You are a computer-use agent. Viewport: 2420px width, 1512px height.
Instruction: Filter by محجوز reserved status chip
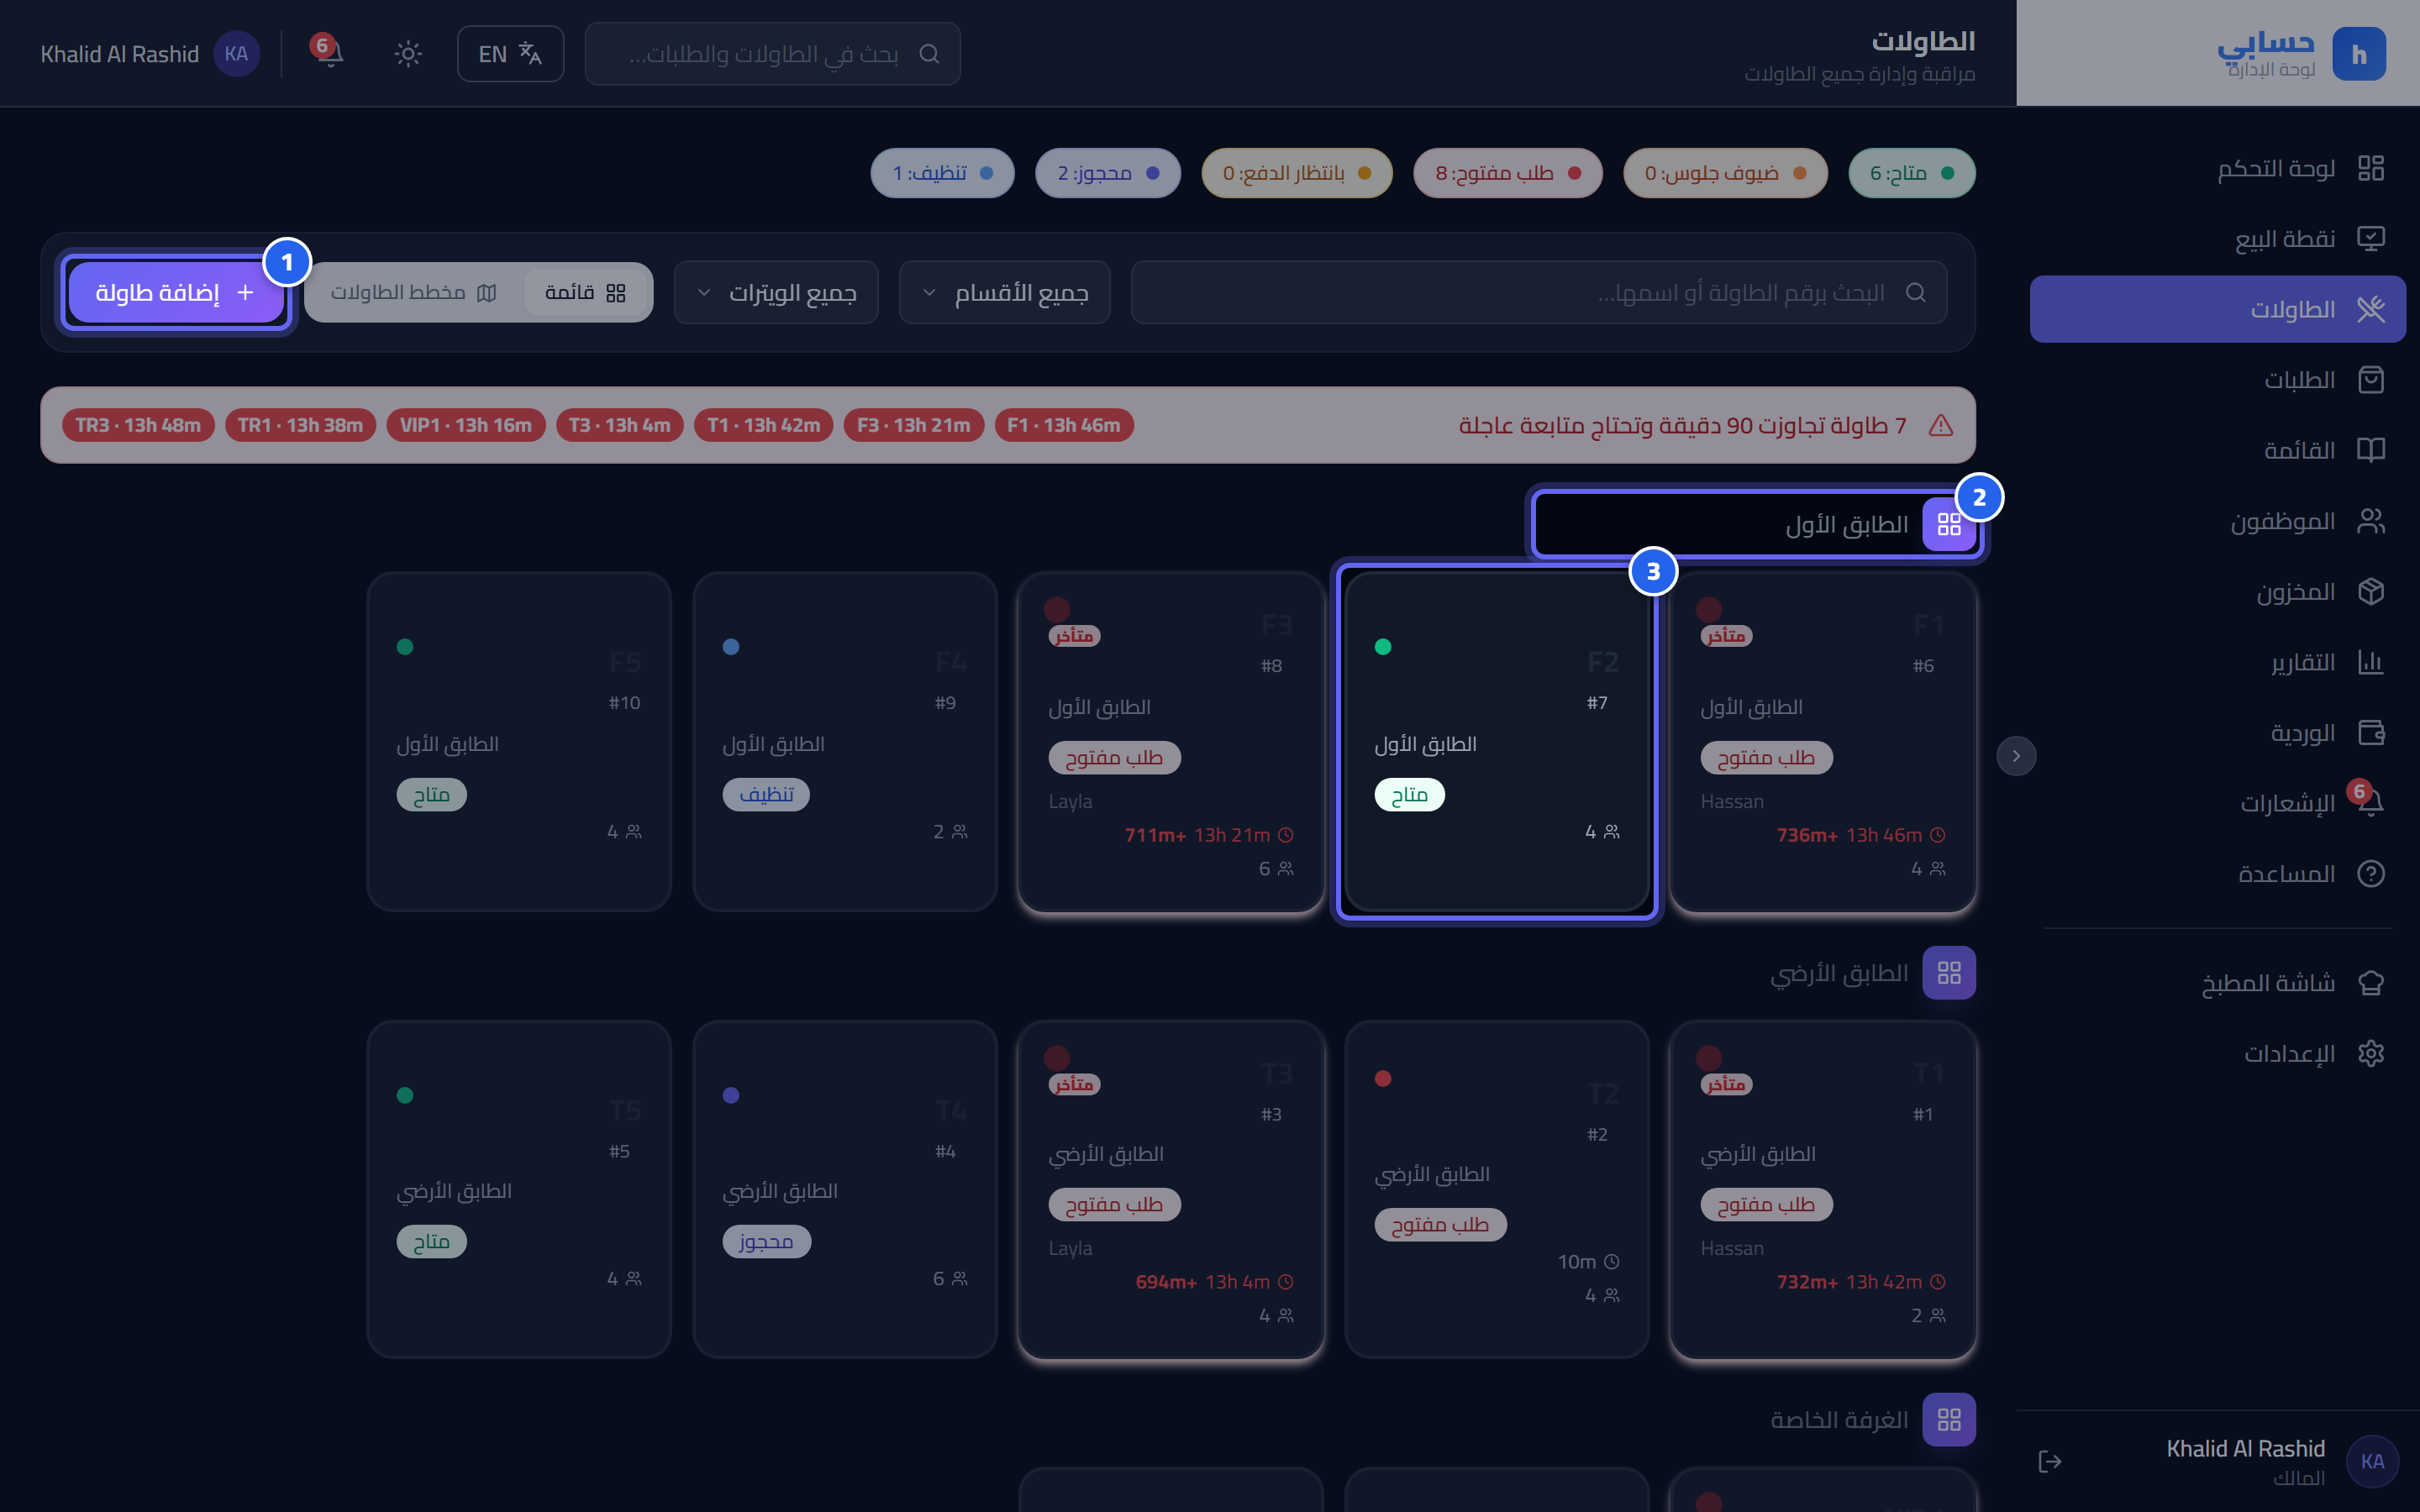coord(1108,173)
